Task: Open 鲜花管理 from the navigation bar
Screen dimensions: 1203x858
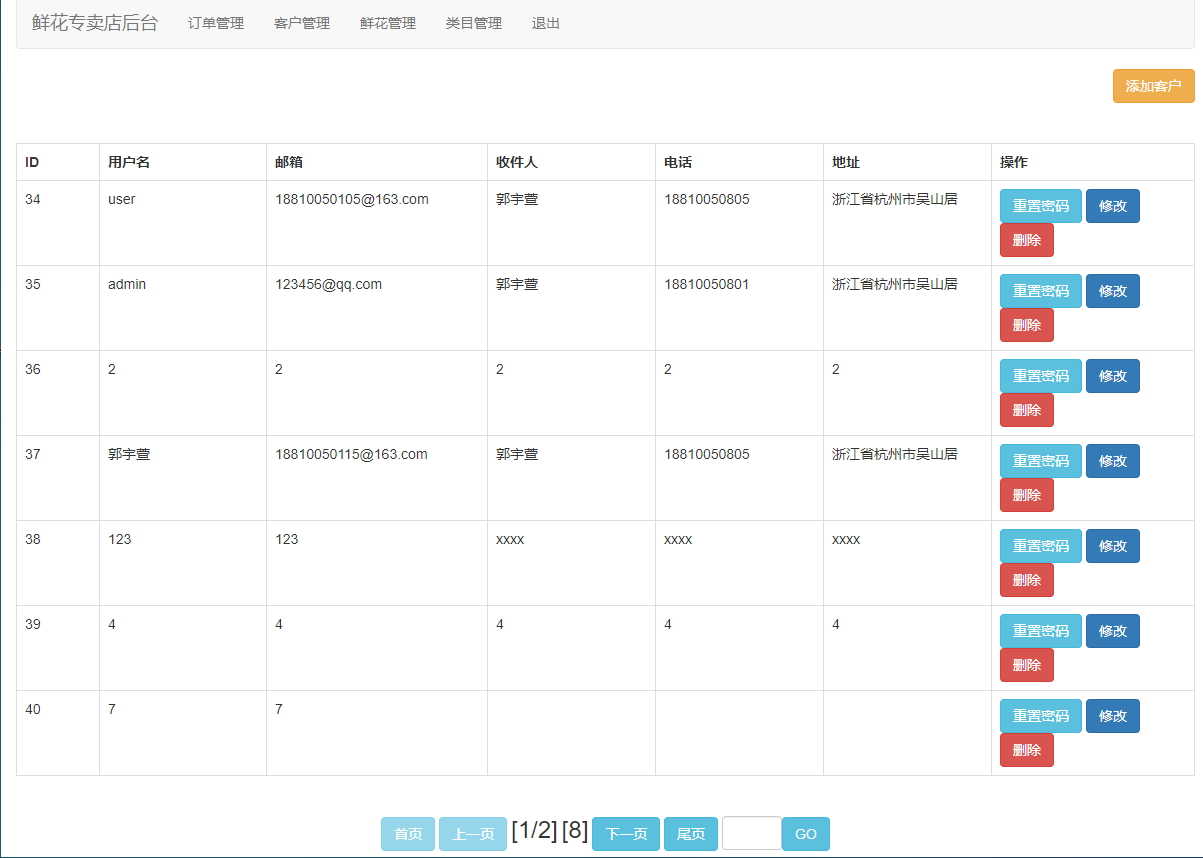Action: 387,23
